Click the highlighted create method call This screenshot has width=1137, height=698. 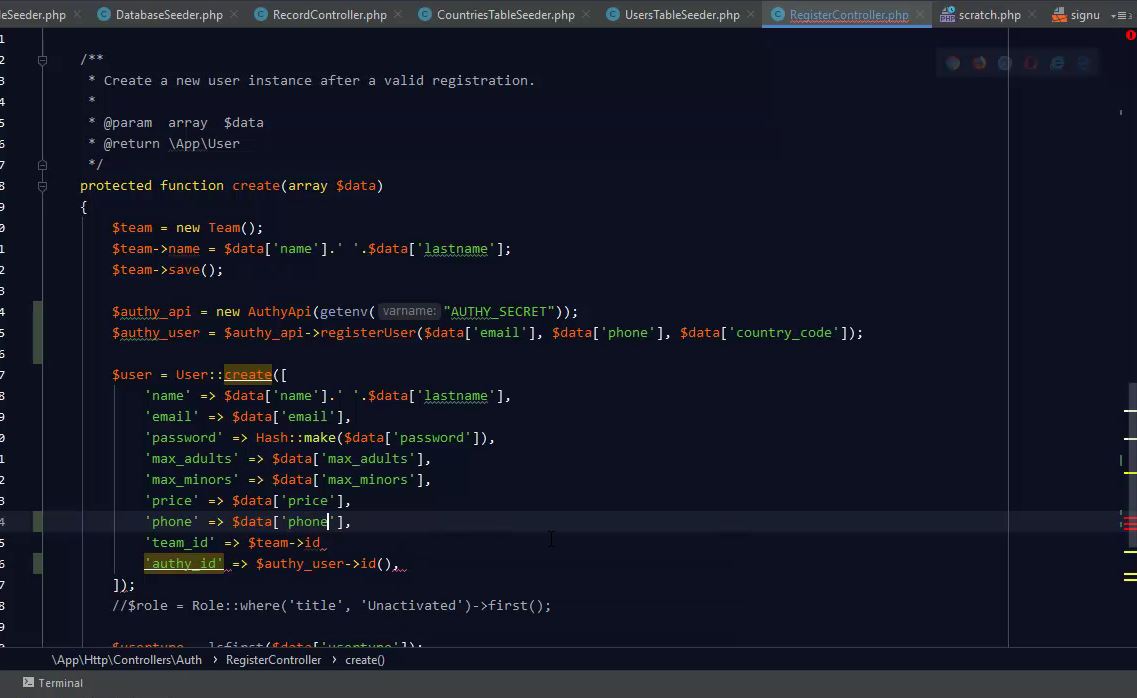pyautogui.click(x=248, y=375)
